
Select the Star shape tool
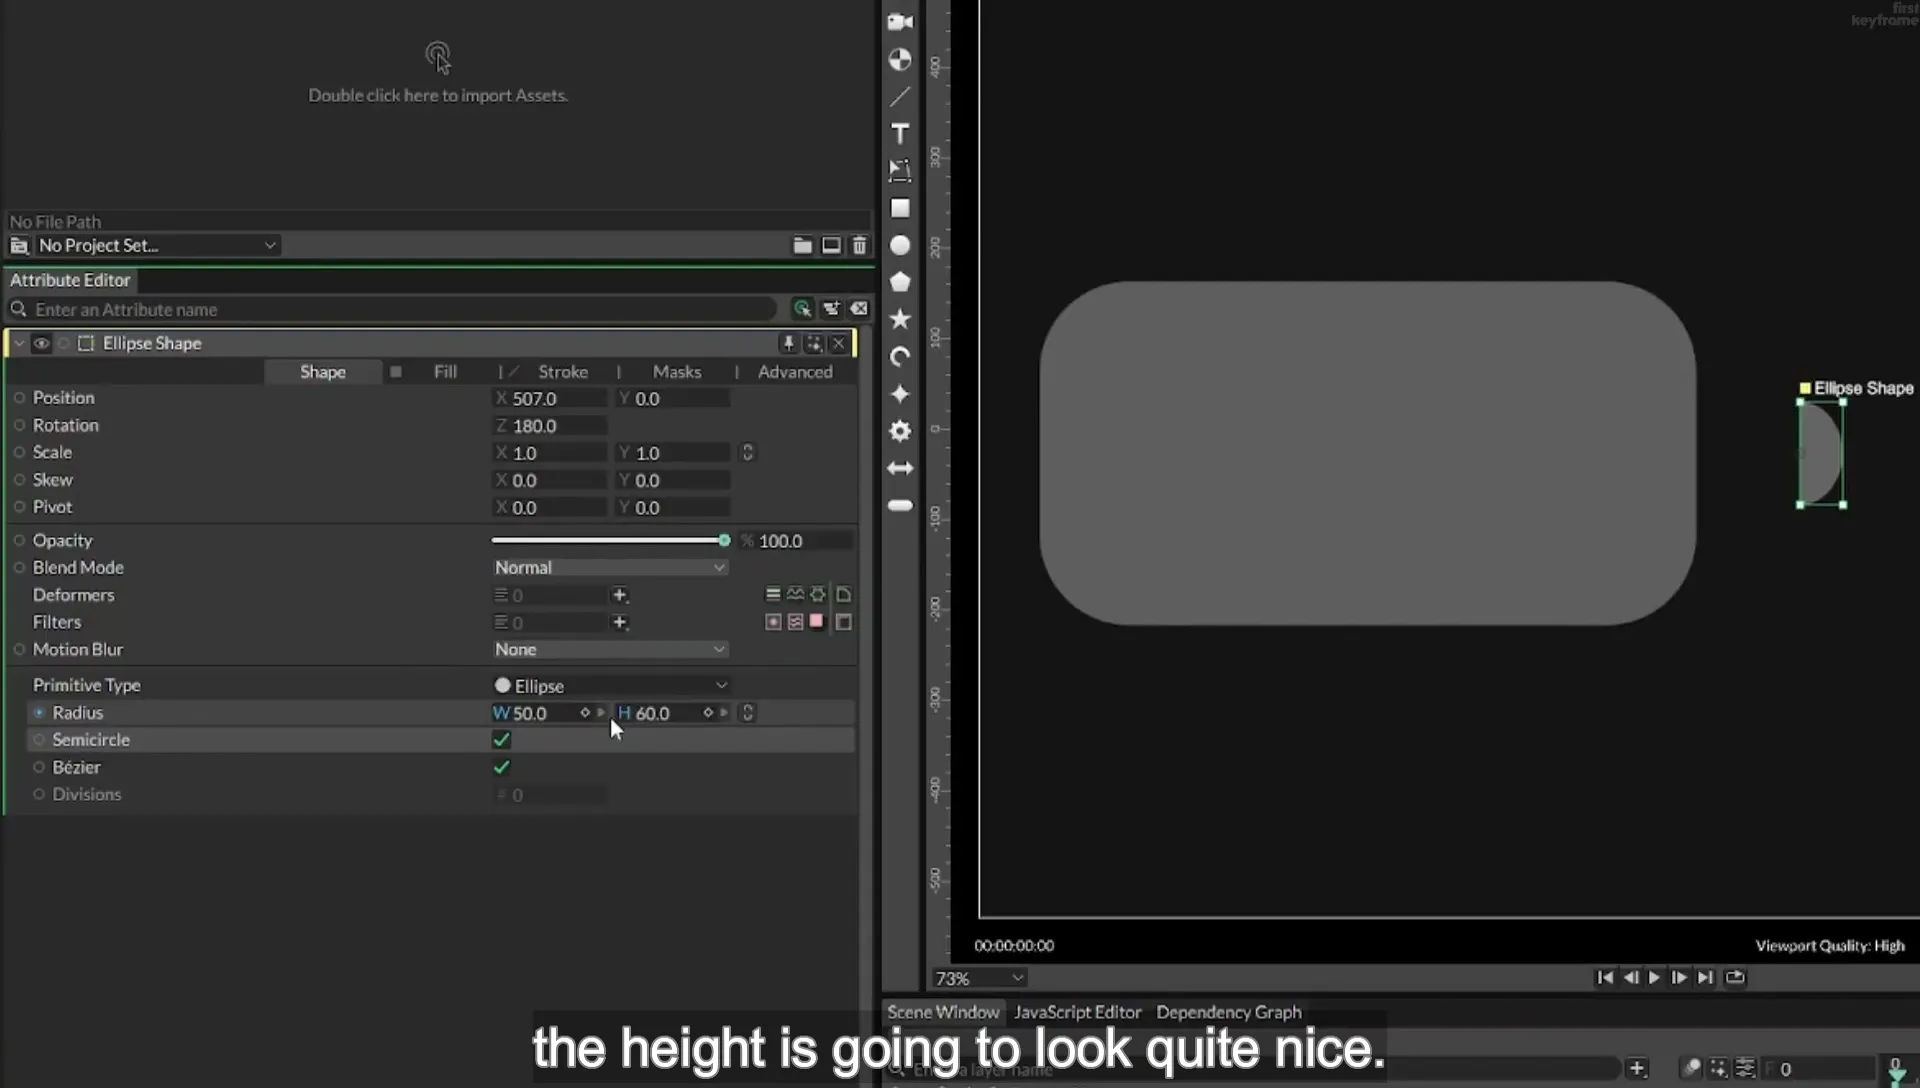pos(900,319)
